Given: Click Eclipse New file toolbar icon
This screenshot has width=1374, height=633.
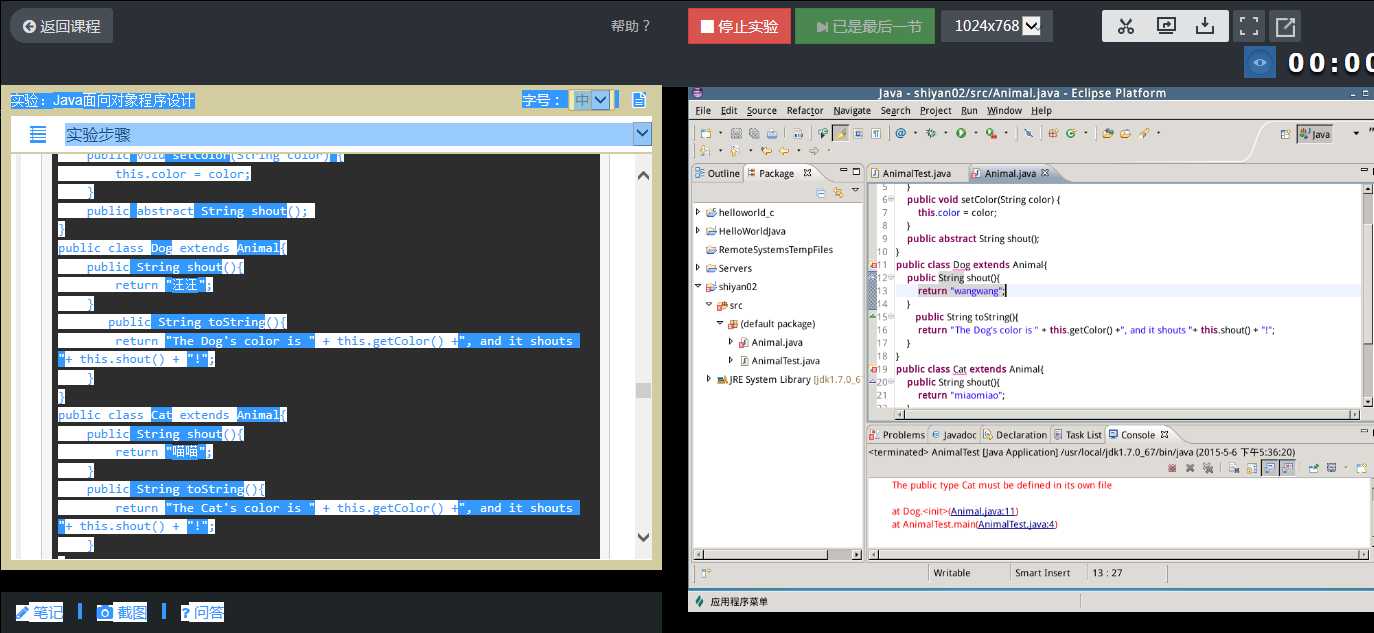Looking at the screenshot, I should 706,133.
